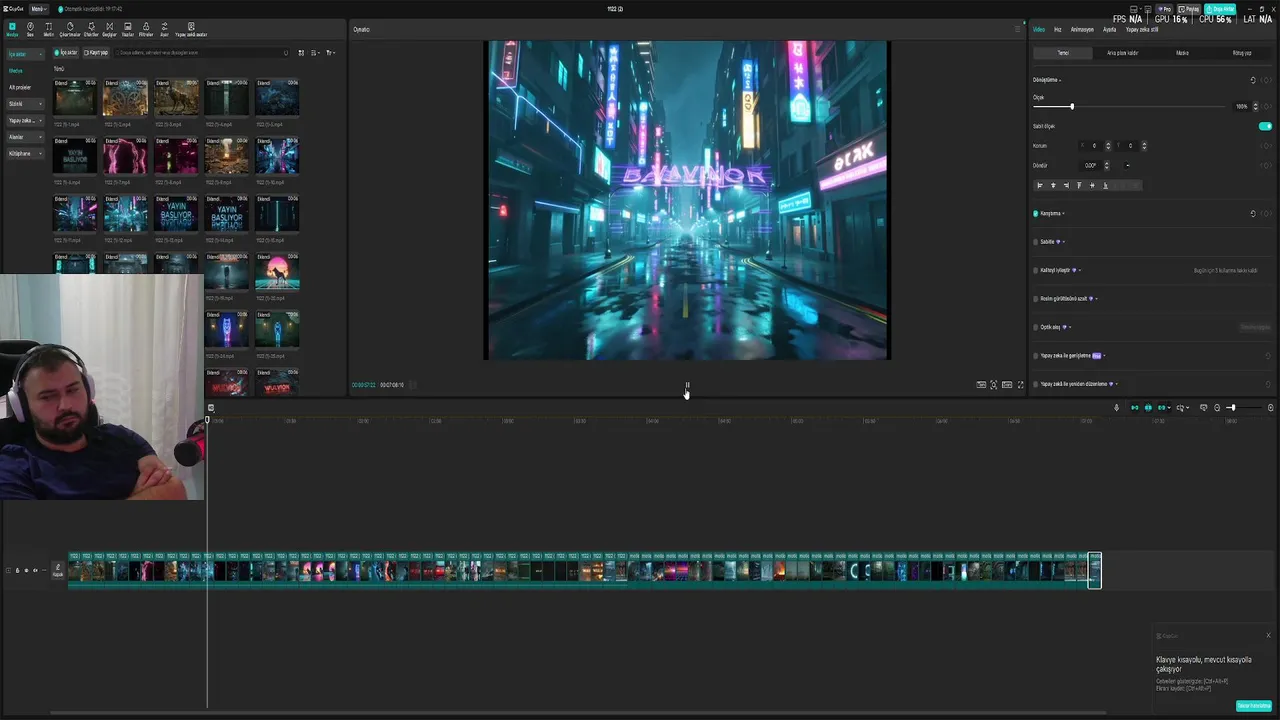Click align left icon in alignment row
The height and width of the screenshot is (720, 1280).
pos(1040,185)
